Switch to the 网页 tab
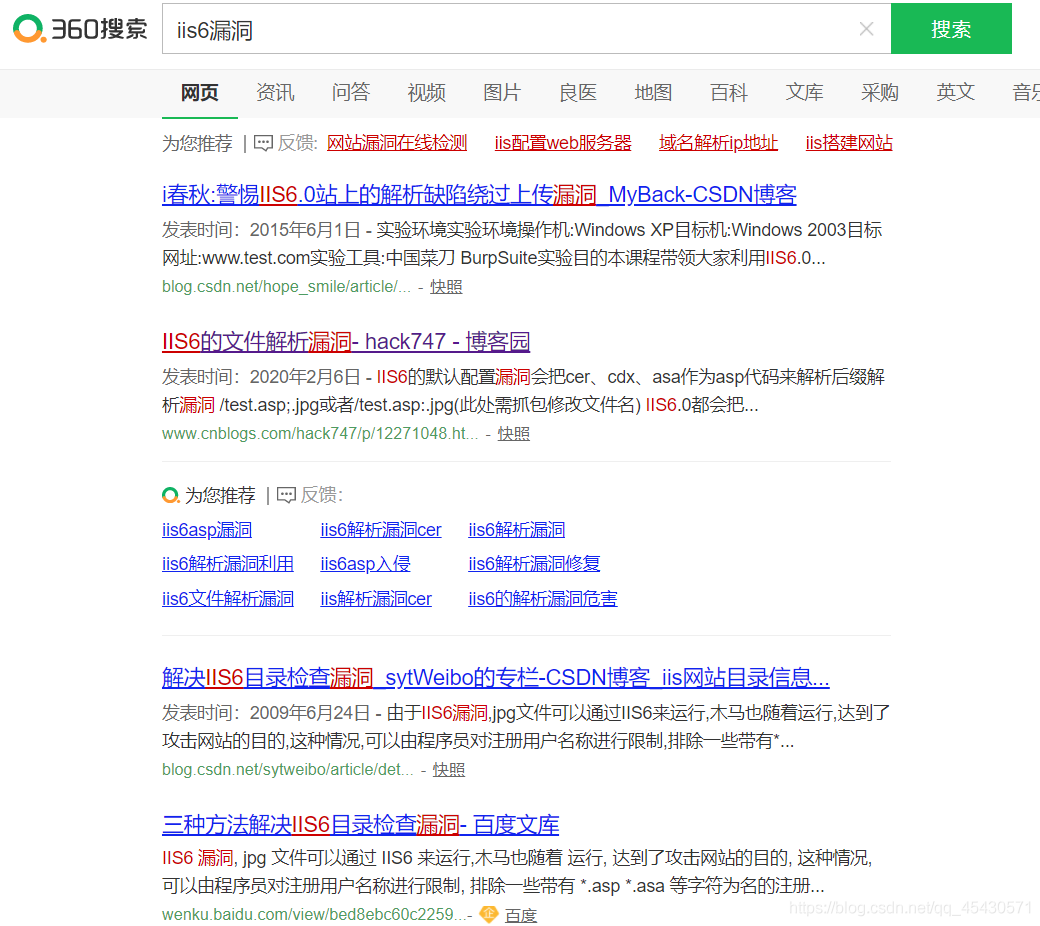1040x926 pixels. (200, 92)
